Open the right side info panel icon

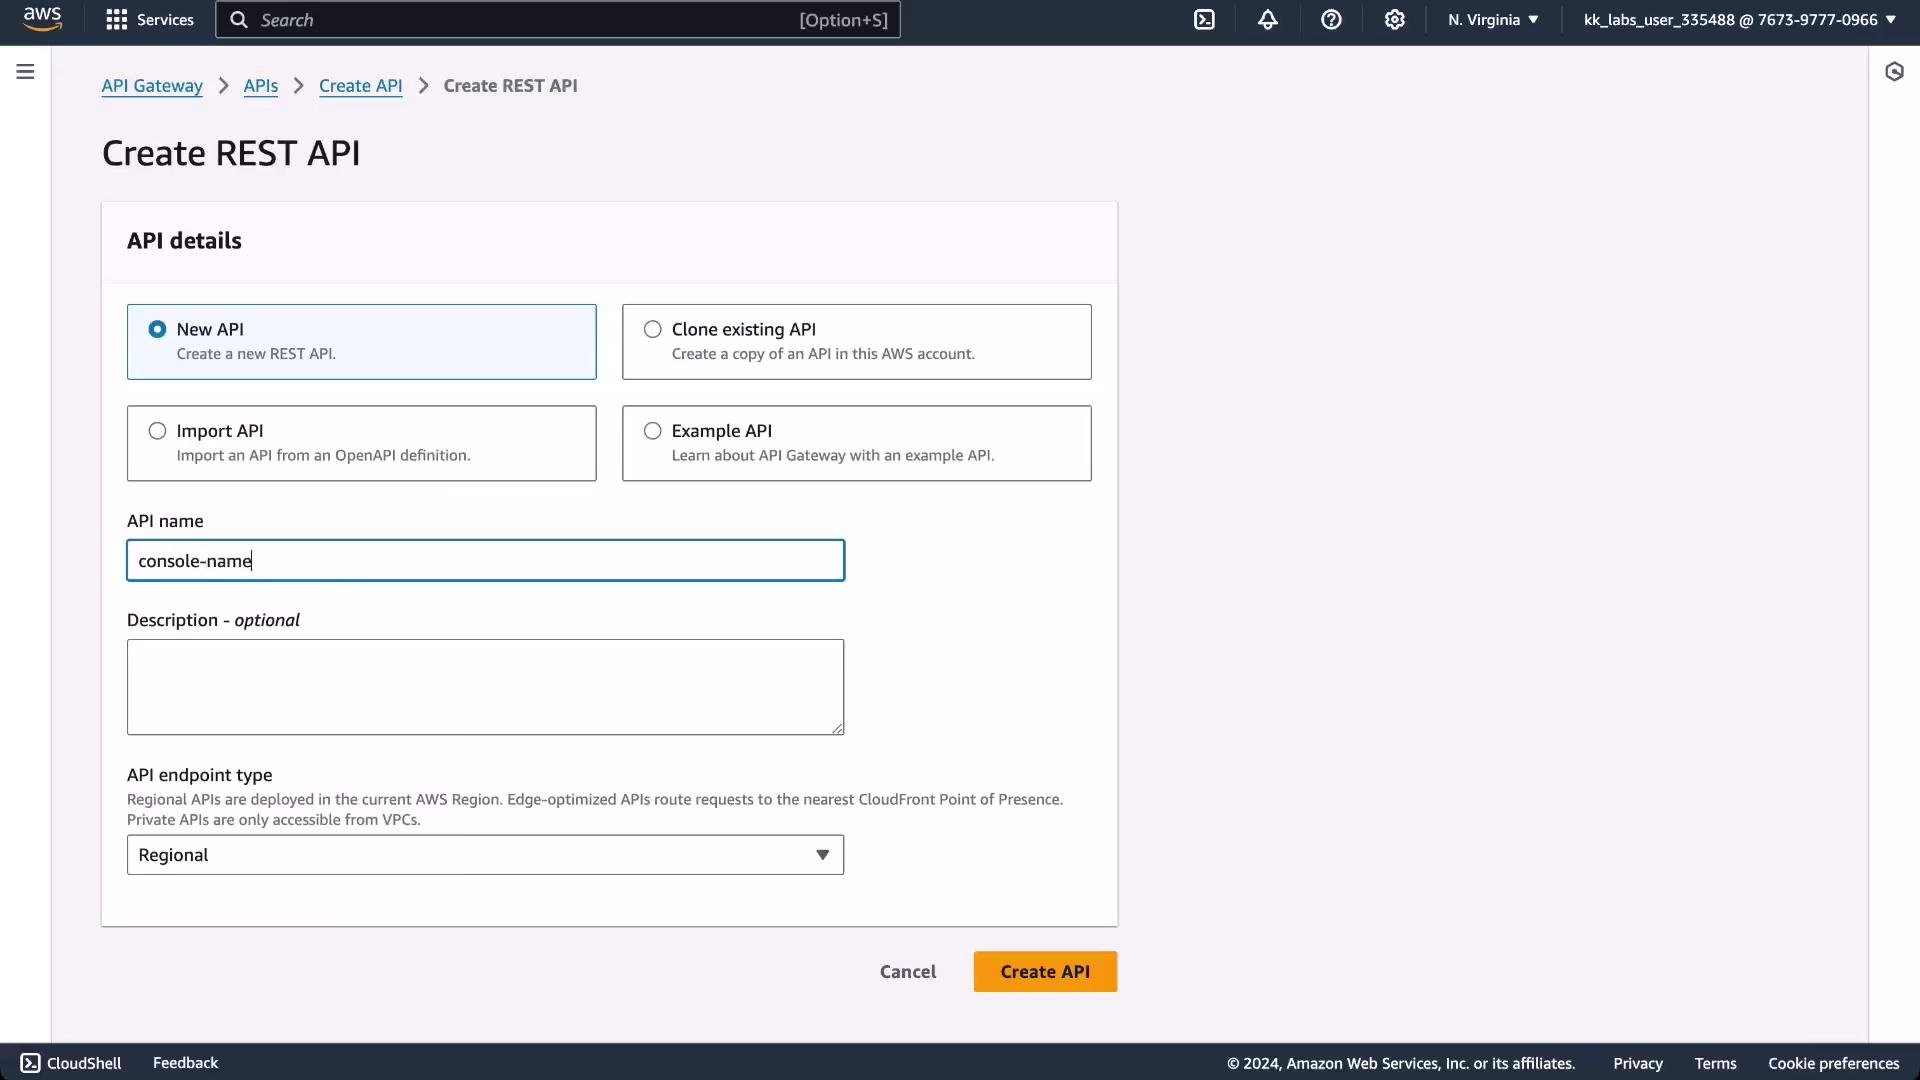click(x=1894, y=72)
